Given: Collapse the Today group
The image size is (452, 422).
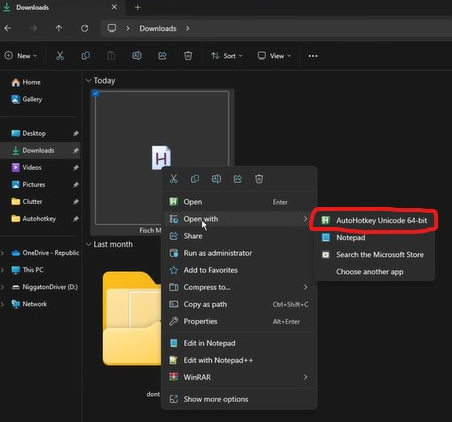Looking at the screenshot, I should coord(88,80).
